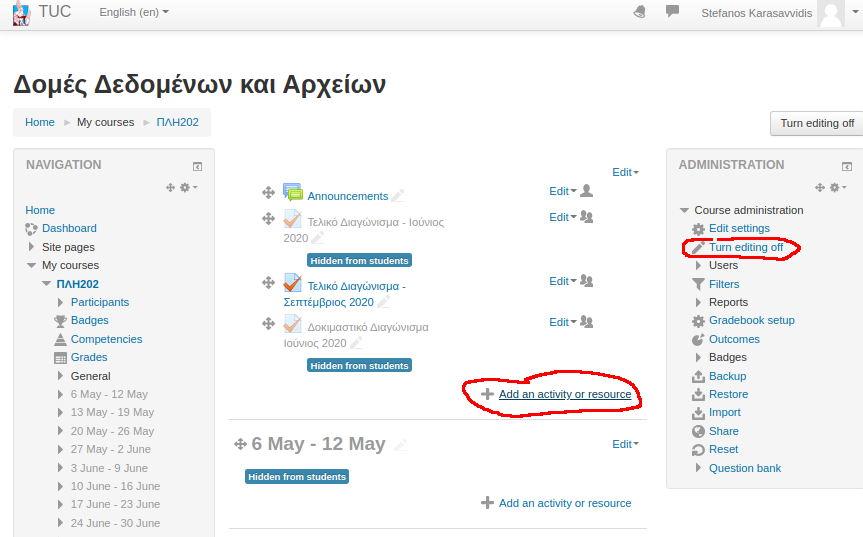Click the move handle beside Announcements
Screen dimensions: 863x537
click(x=268, y=193)
